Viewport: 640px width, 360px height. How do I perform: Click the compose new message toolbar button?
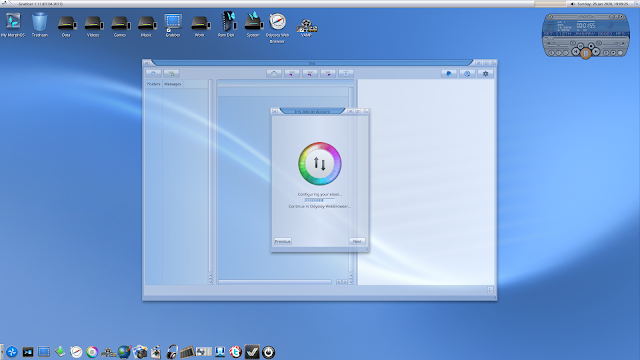pyautogui.click(x=171, y=73)
